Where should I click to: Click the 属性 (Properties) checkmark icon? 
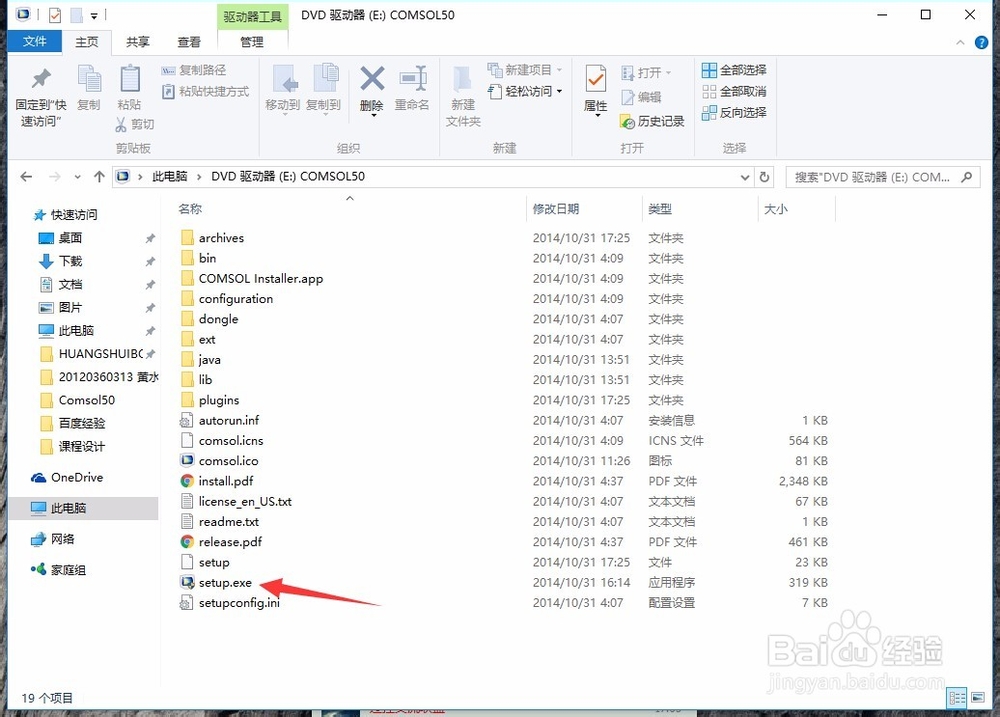[x=596, y=79]
